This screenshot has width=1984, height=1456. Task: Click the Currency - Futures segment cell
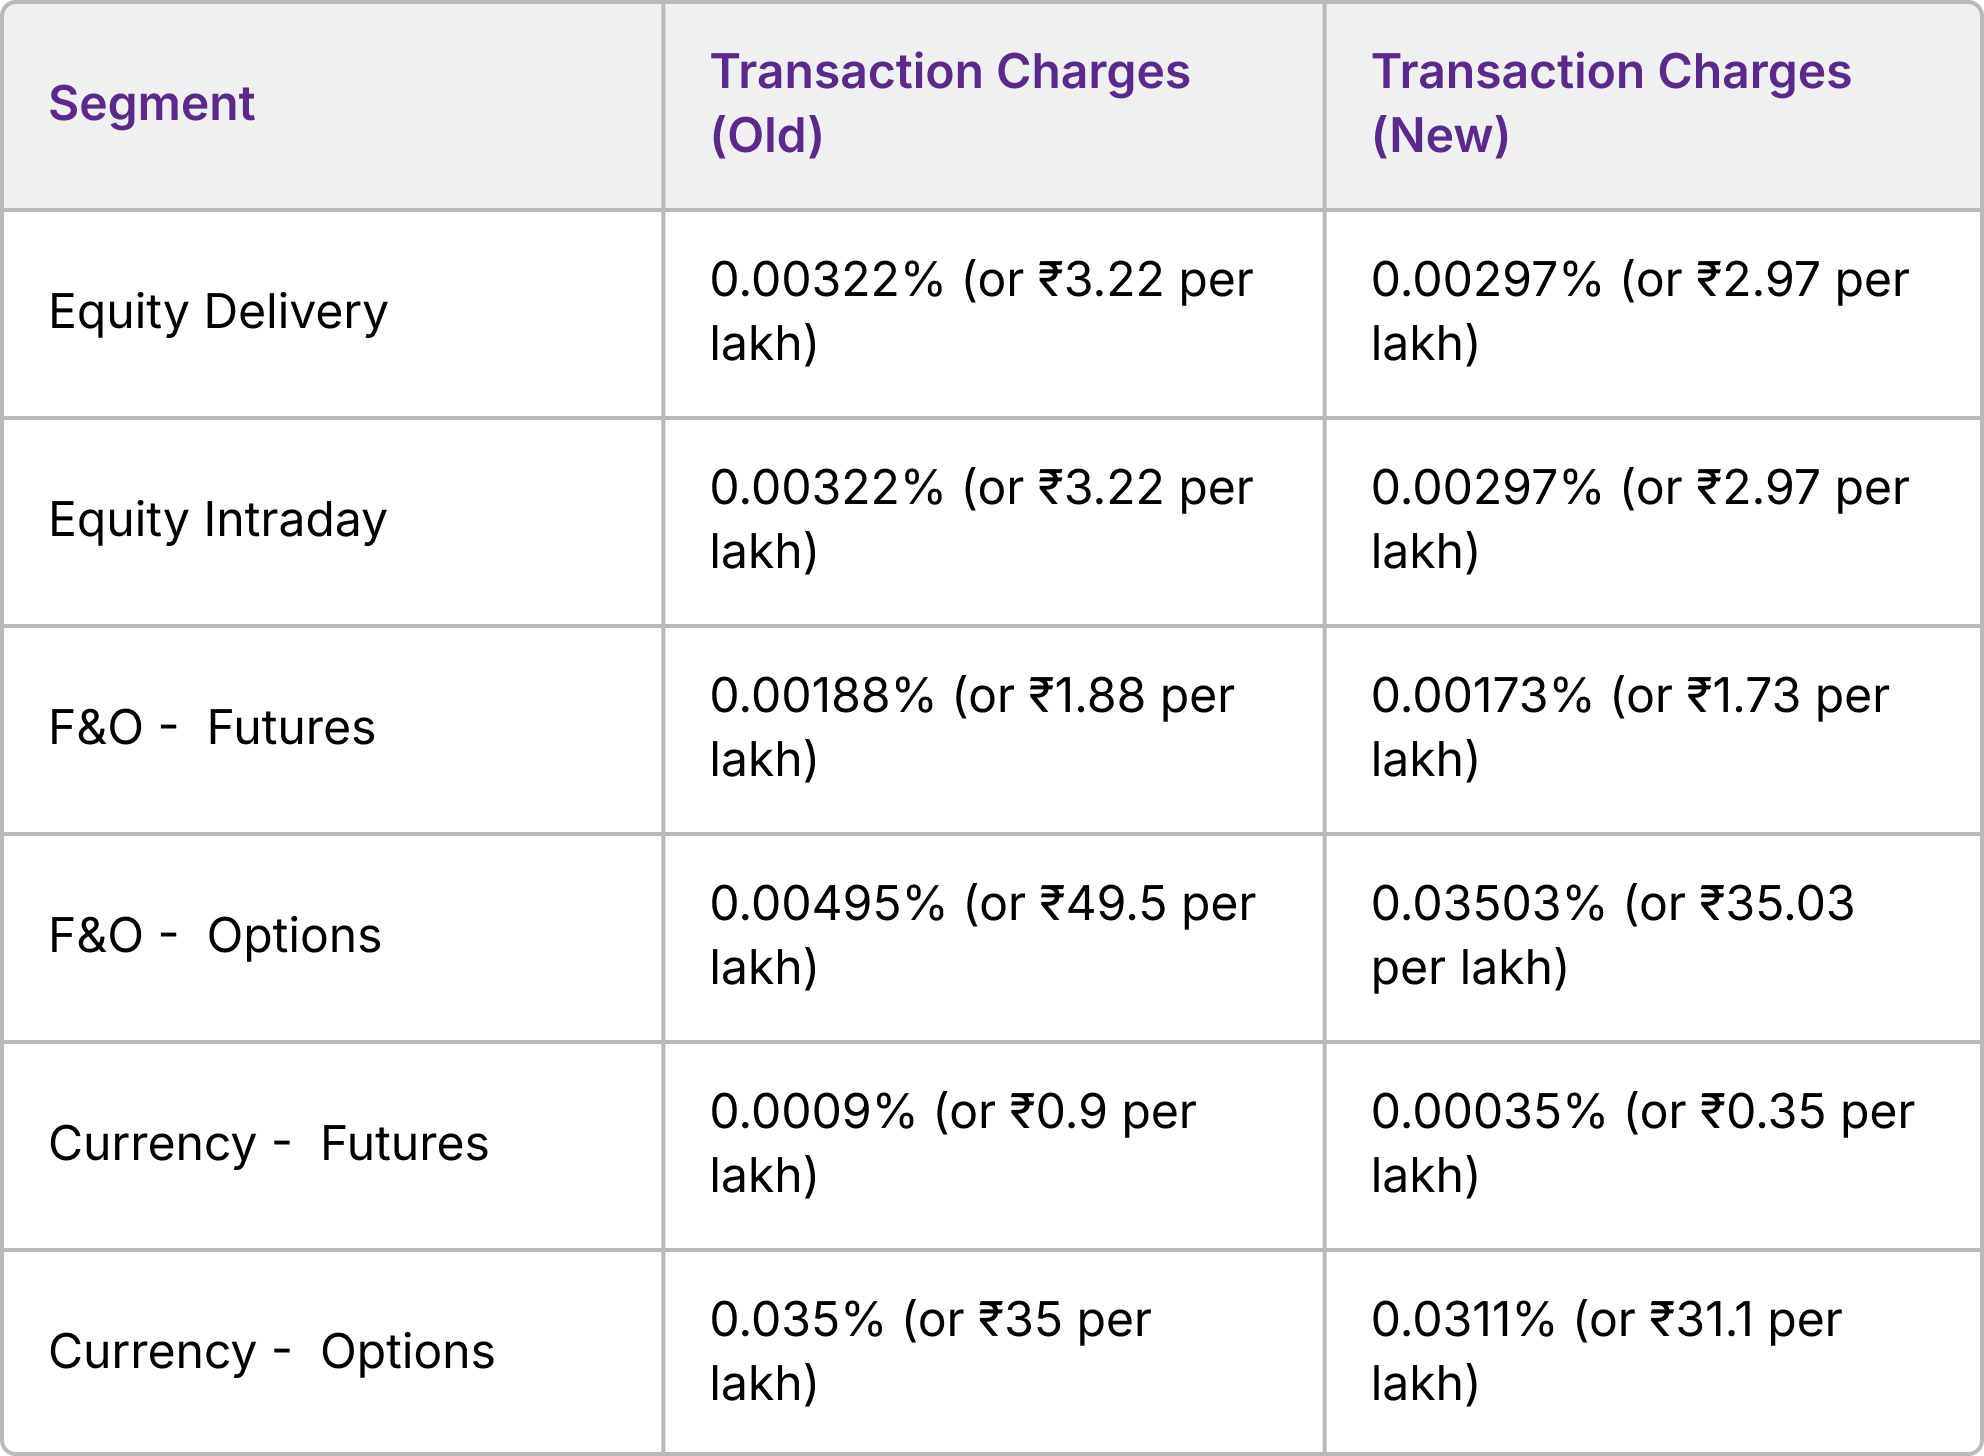(268, 1144)
